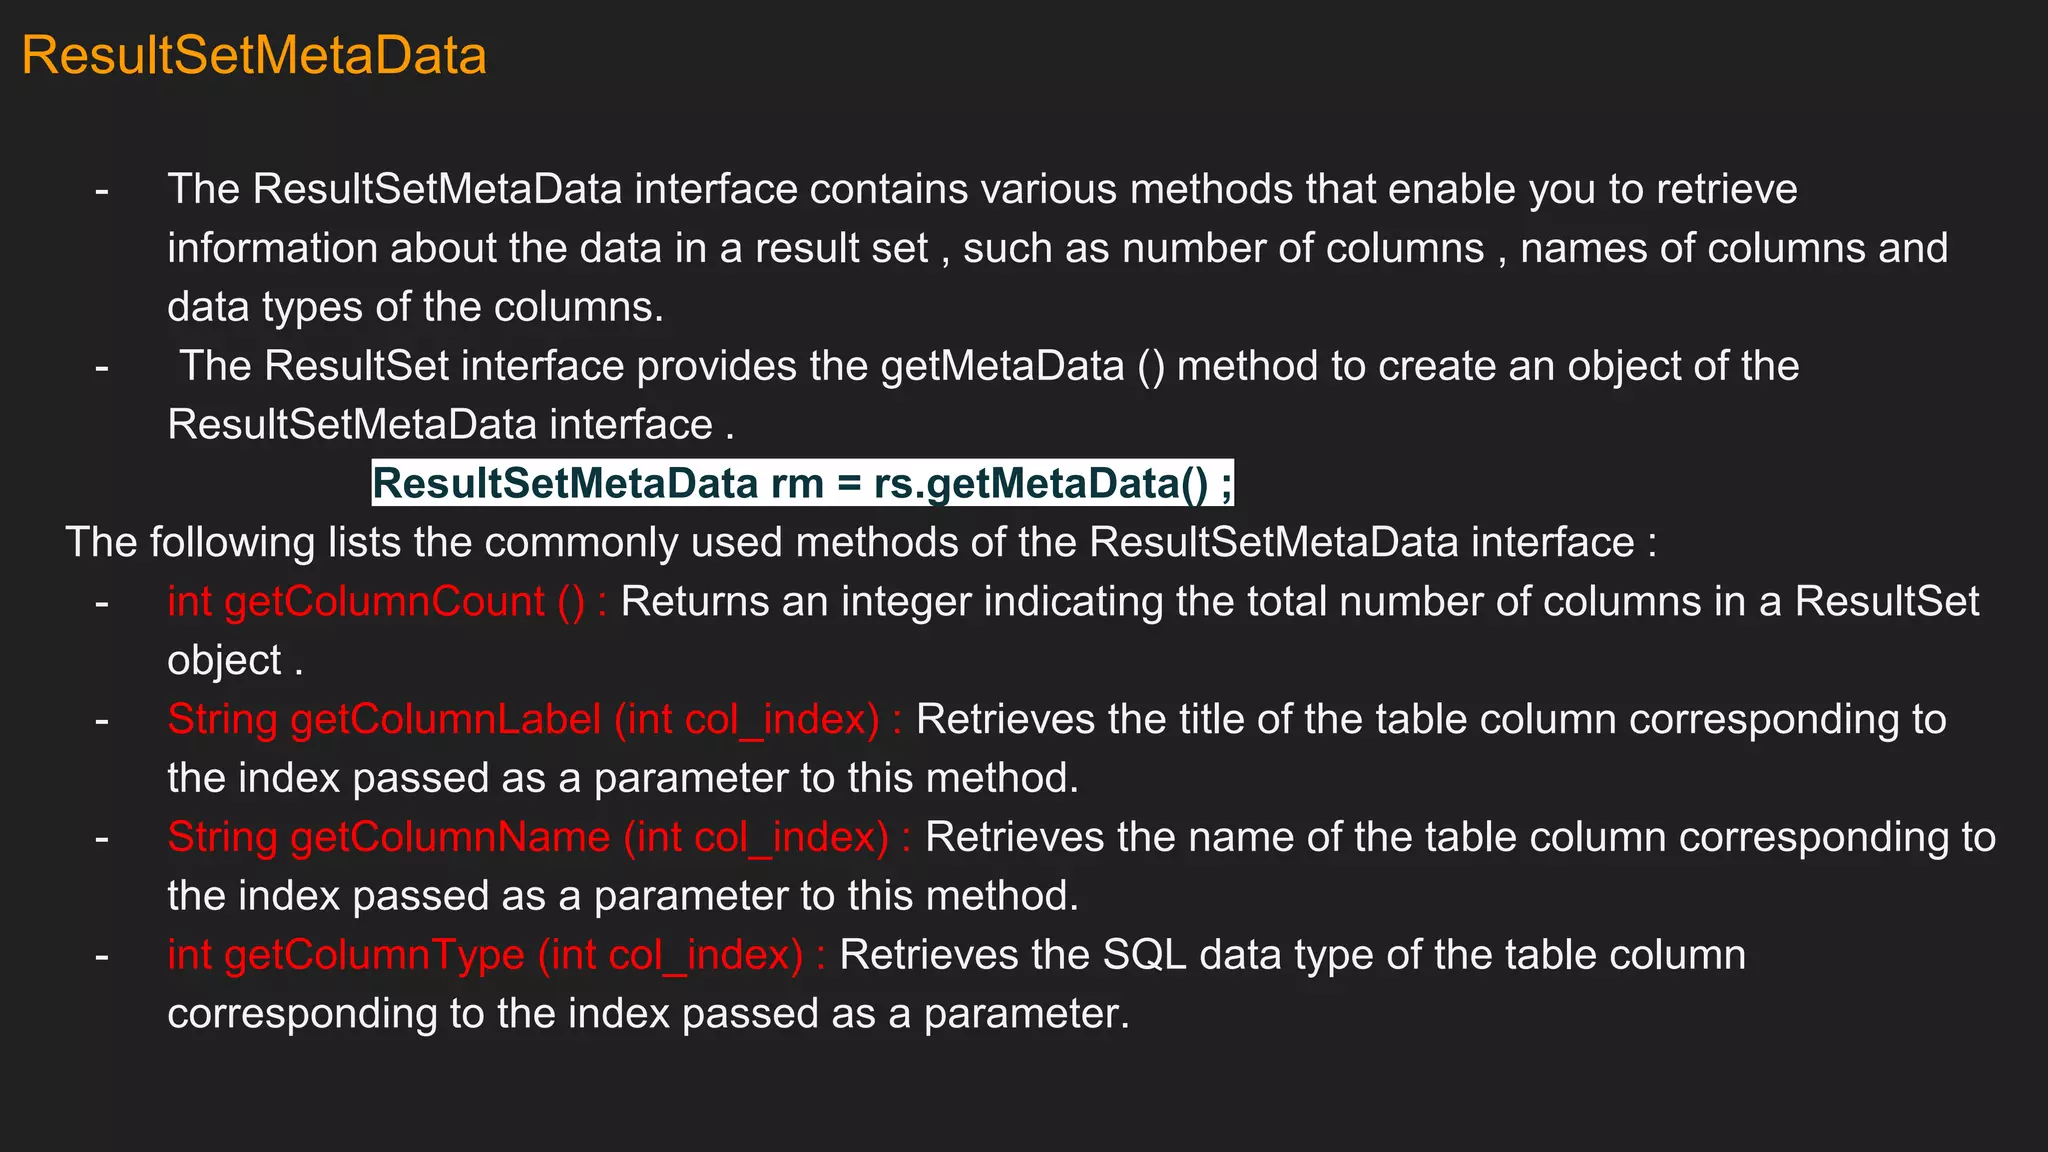Click the ResultSetMetaData slide title
This screenshot has width=2048, height=1152.
click(254, 55)
